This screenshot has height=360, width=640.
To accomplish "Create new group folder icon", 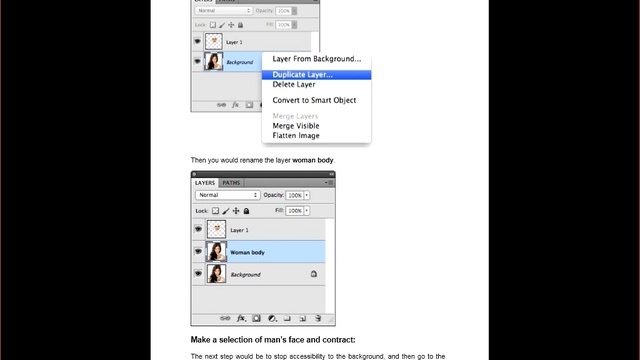I will 287,318.
